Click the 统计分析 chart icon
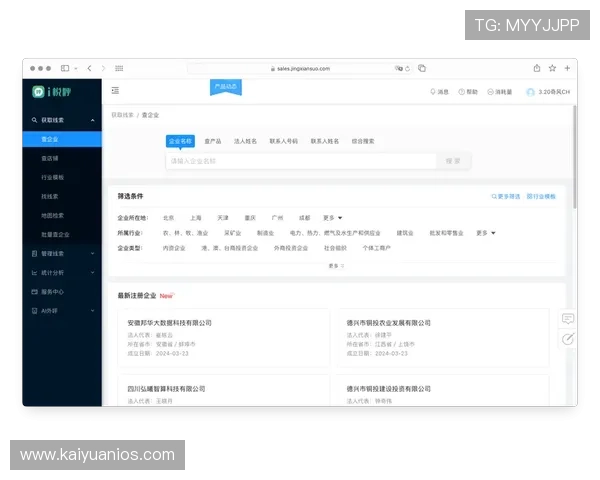This screenshot has height=480, width=600. pyautogui.click(x=34, y=273)
